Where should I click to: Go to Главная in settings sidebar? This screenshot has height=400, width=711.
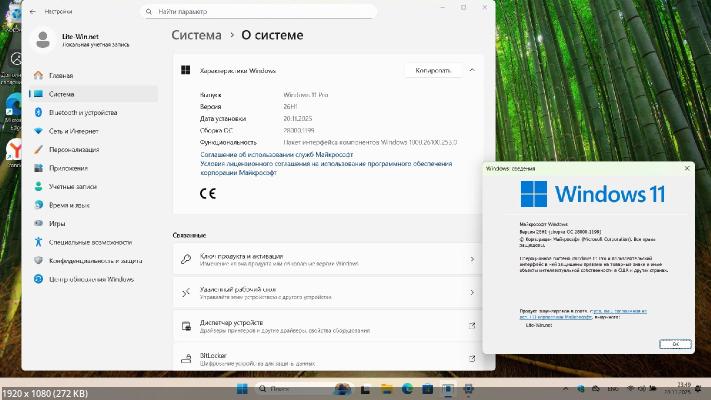61,75
